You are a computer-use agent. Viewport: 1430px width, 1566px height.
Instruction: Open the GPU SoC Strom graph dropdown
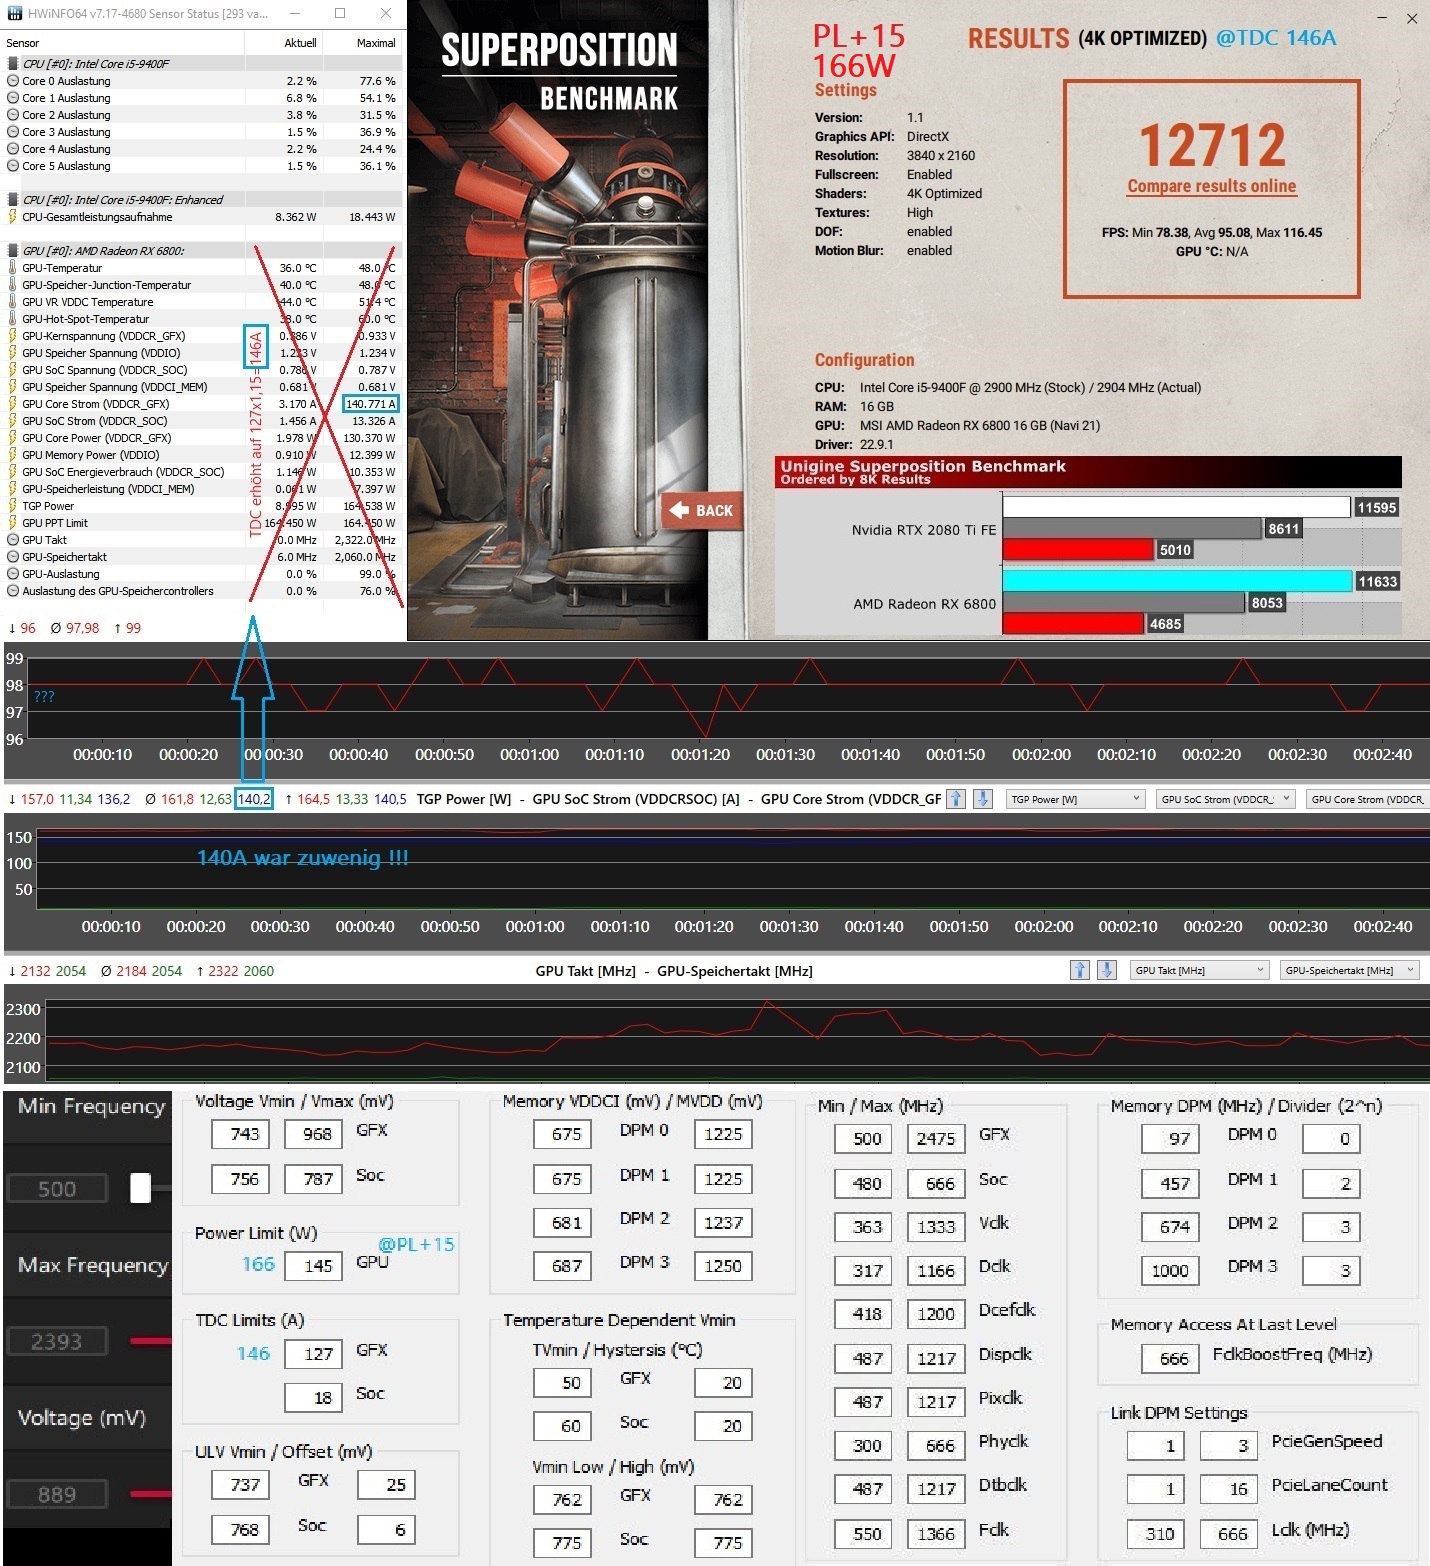tap(1226, 799)
